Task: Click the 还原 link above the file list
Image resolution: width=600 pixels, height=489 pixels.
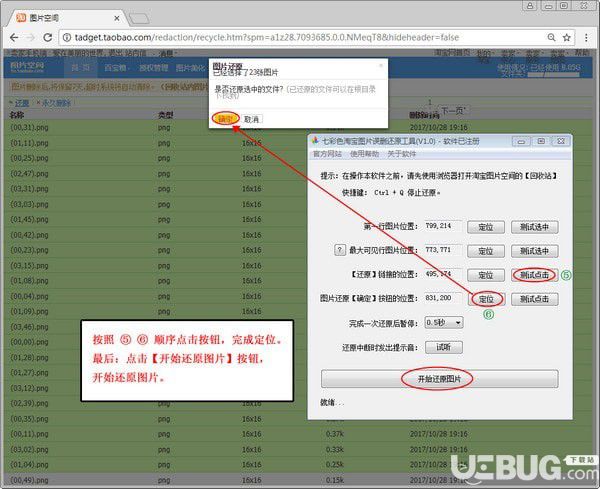Action: tap(22, 103)
